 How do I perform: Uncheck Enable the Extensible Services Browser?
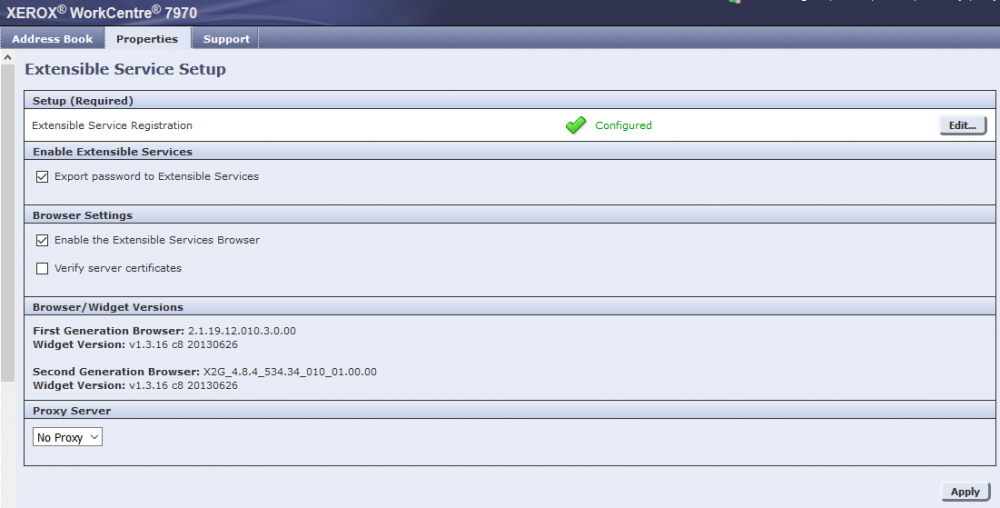pyautogui.click(x=42, y=241)
